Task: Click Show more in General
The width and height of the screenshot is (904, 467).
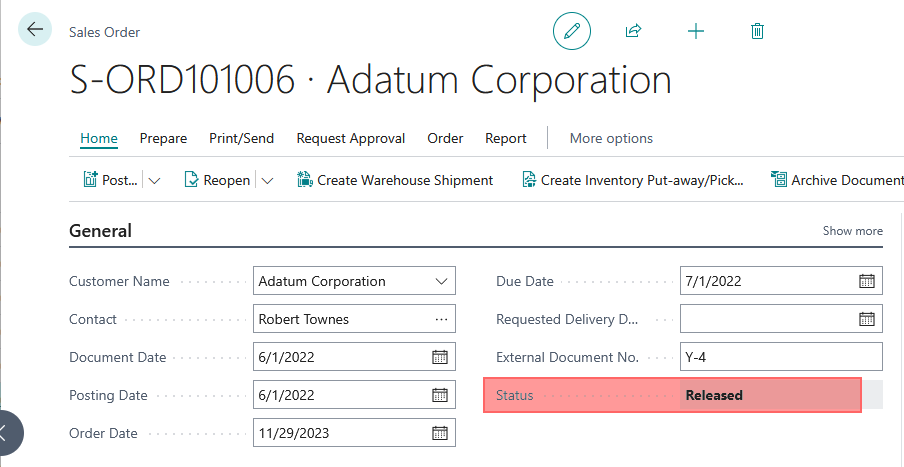Action: point(852,231)
